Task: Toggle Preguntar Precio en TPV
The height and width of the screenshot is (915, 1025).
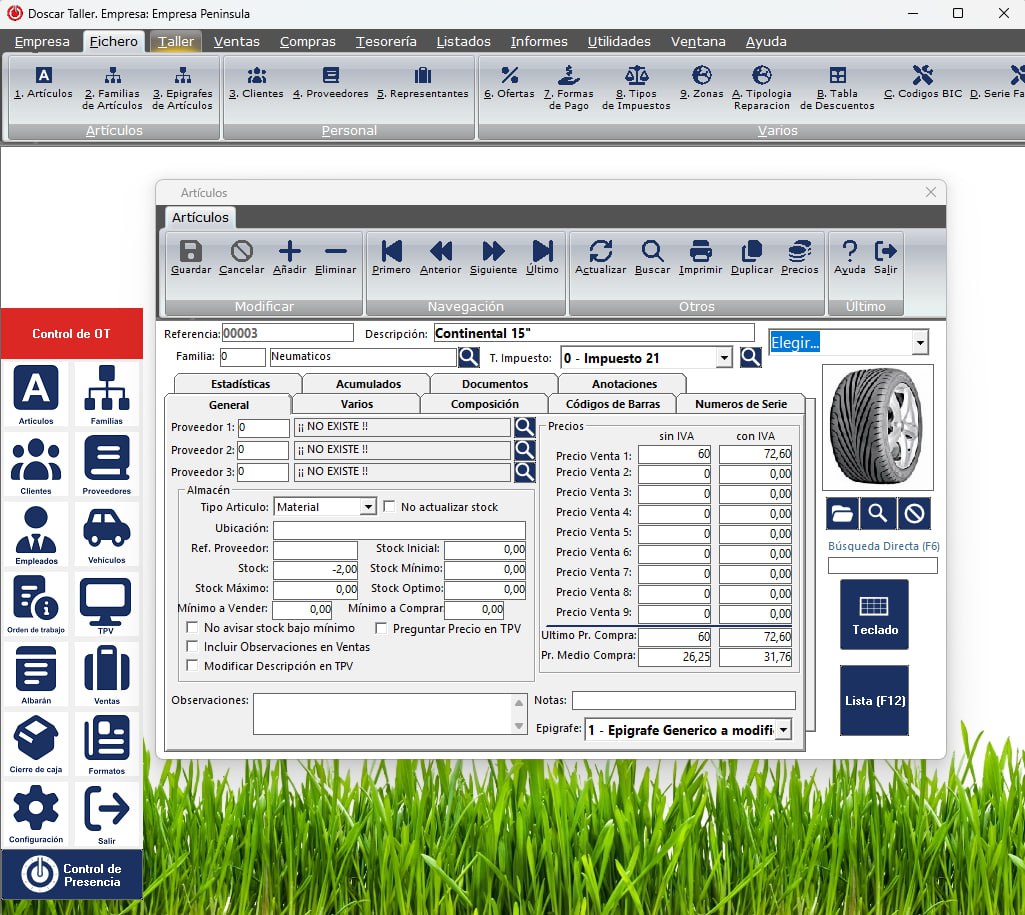Action: [x=381, y=629]
